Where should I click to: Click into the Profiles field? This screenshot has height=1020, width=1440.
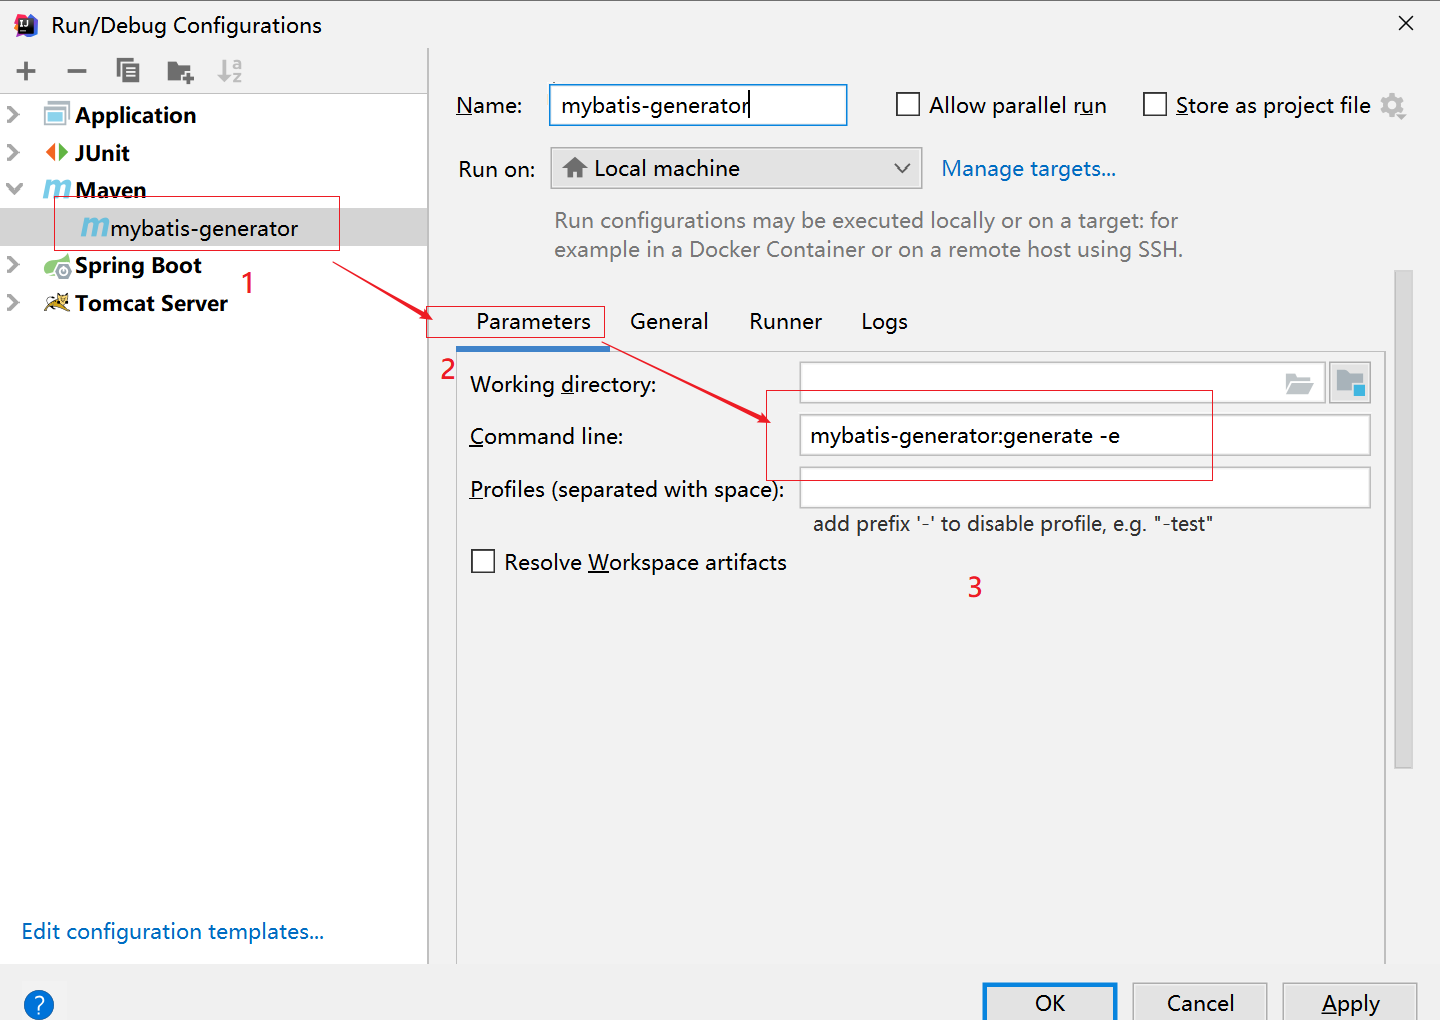point(1085,488)
